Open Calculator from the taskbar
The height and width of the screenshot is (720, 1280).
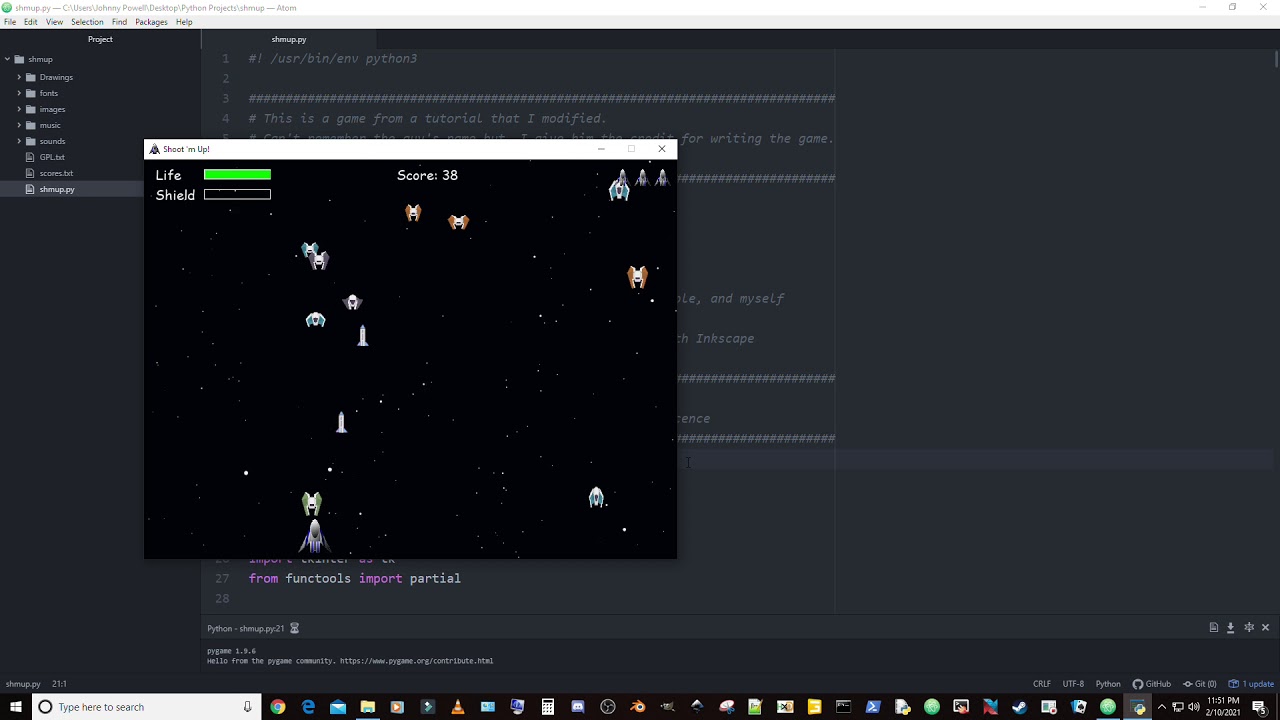548,707
